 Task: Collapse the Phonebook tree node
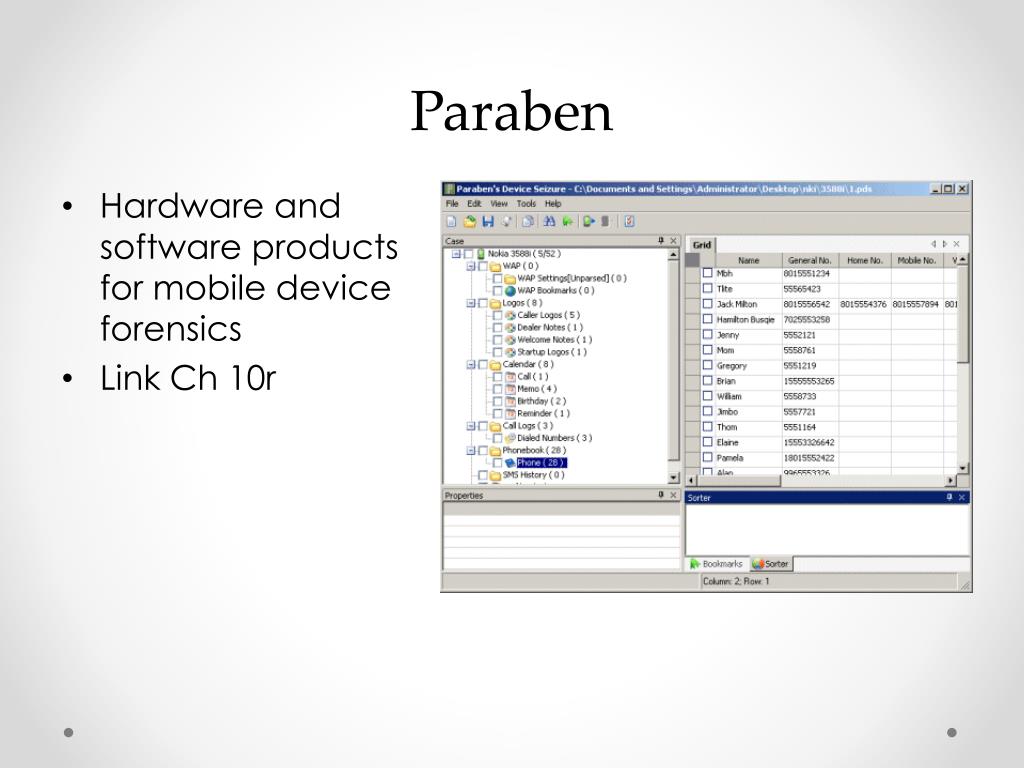471,451
